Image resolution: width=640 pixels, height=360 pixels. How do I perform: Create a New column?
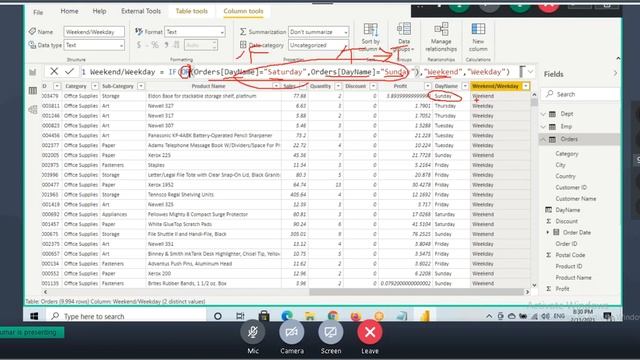pos(478,37)
